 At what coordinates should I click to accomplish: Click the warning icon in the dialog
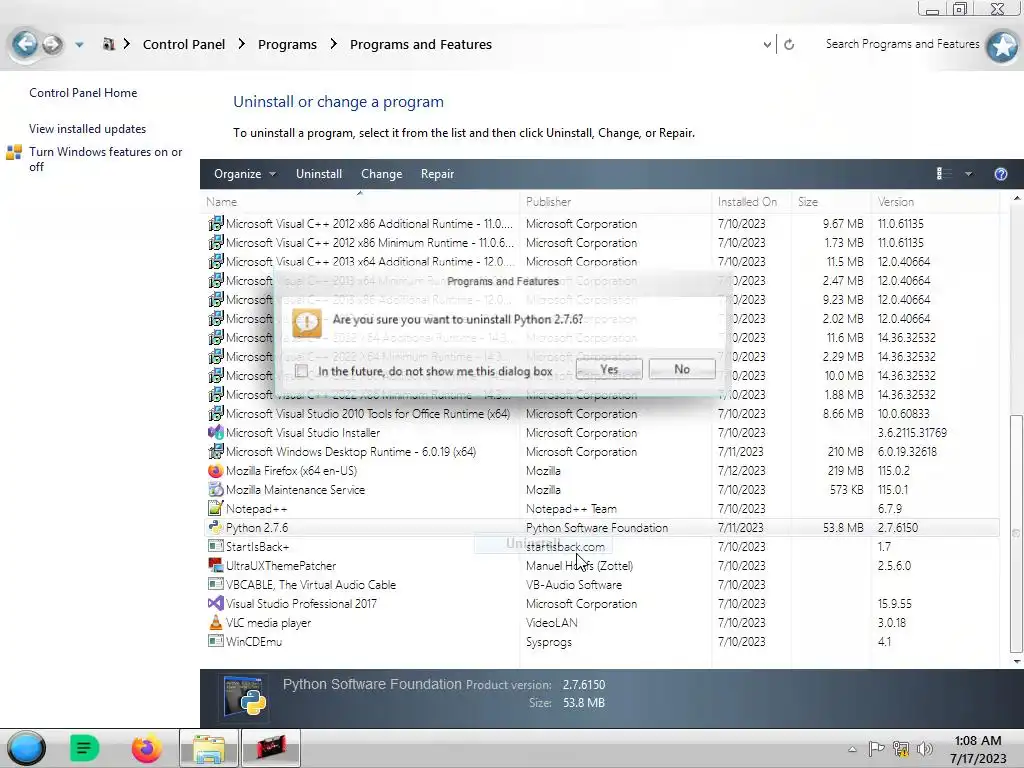tap(306, 322)
